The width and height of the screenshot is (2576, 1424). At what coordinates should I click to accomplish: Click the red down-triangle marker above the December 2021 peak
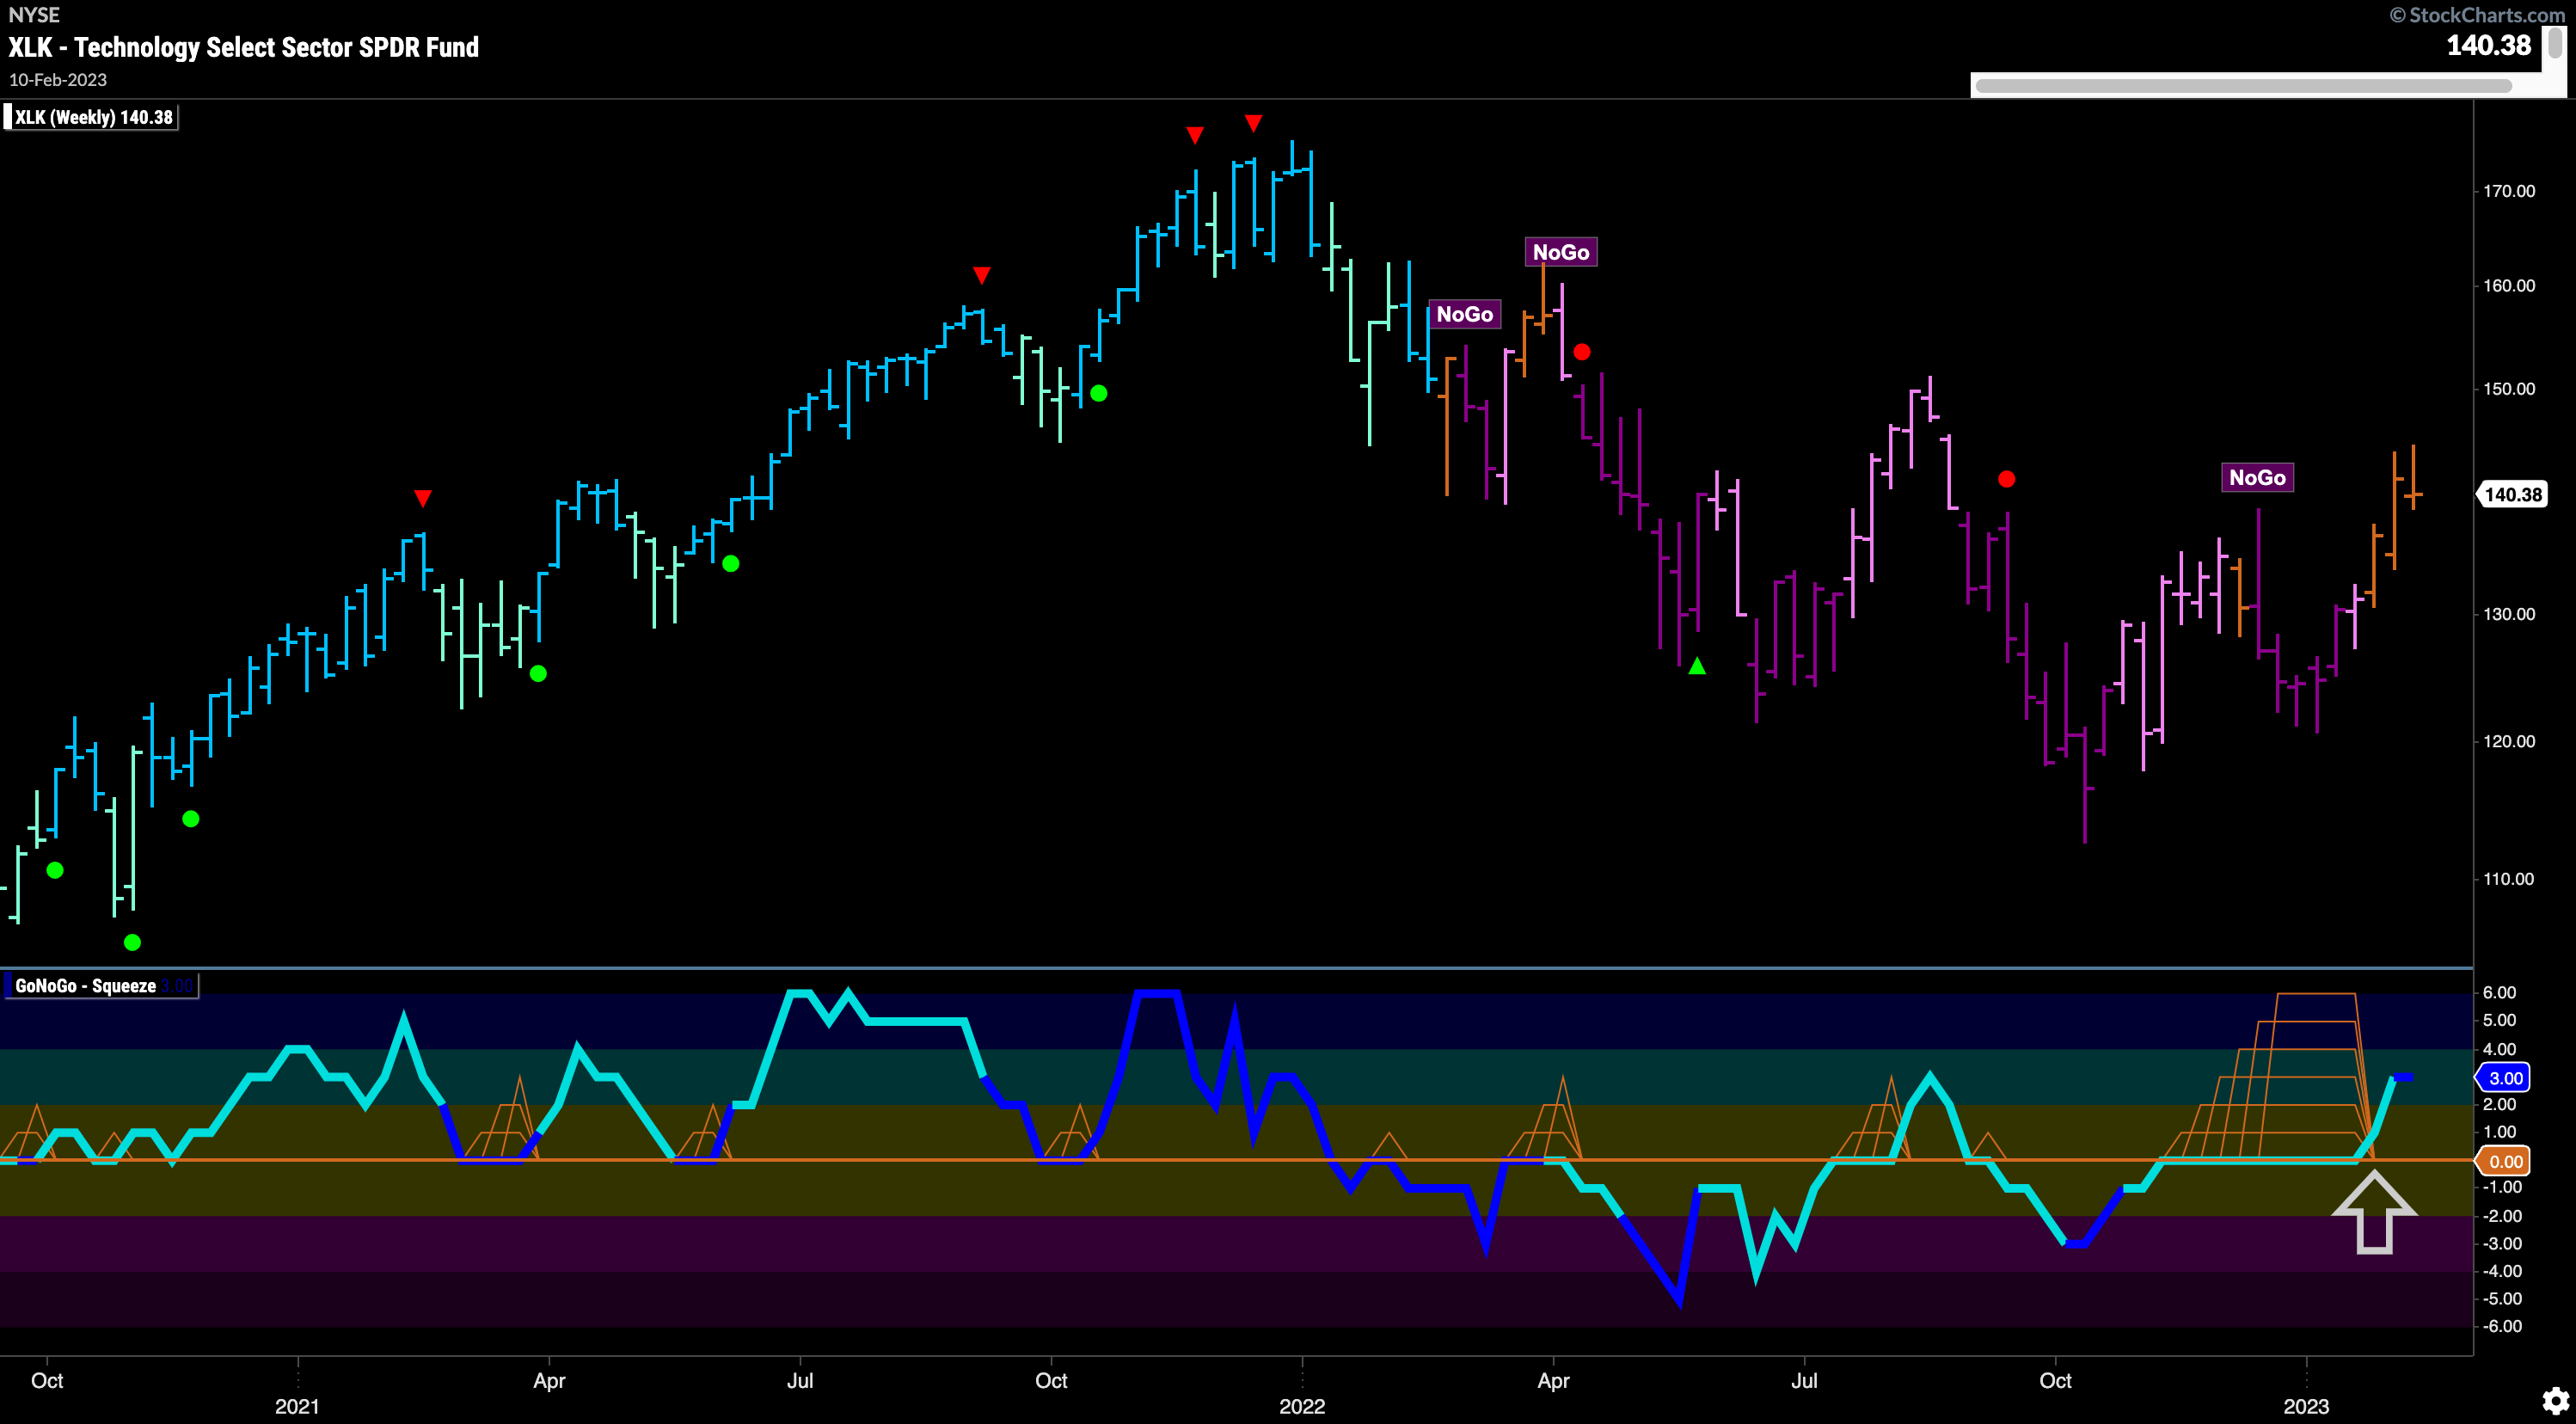pyautogui.click(x=1253, y=123)
